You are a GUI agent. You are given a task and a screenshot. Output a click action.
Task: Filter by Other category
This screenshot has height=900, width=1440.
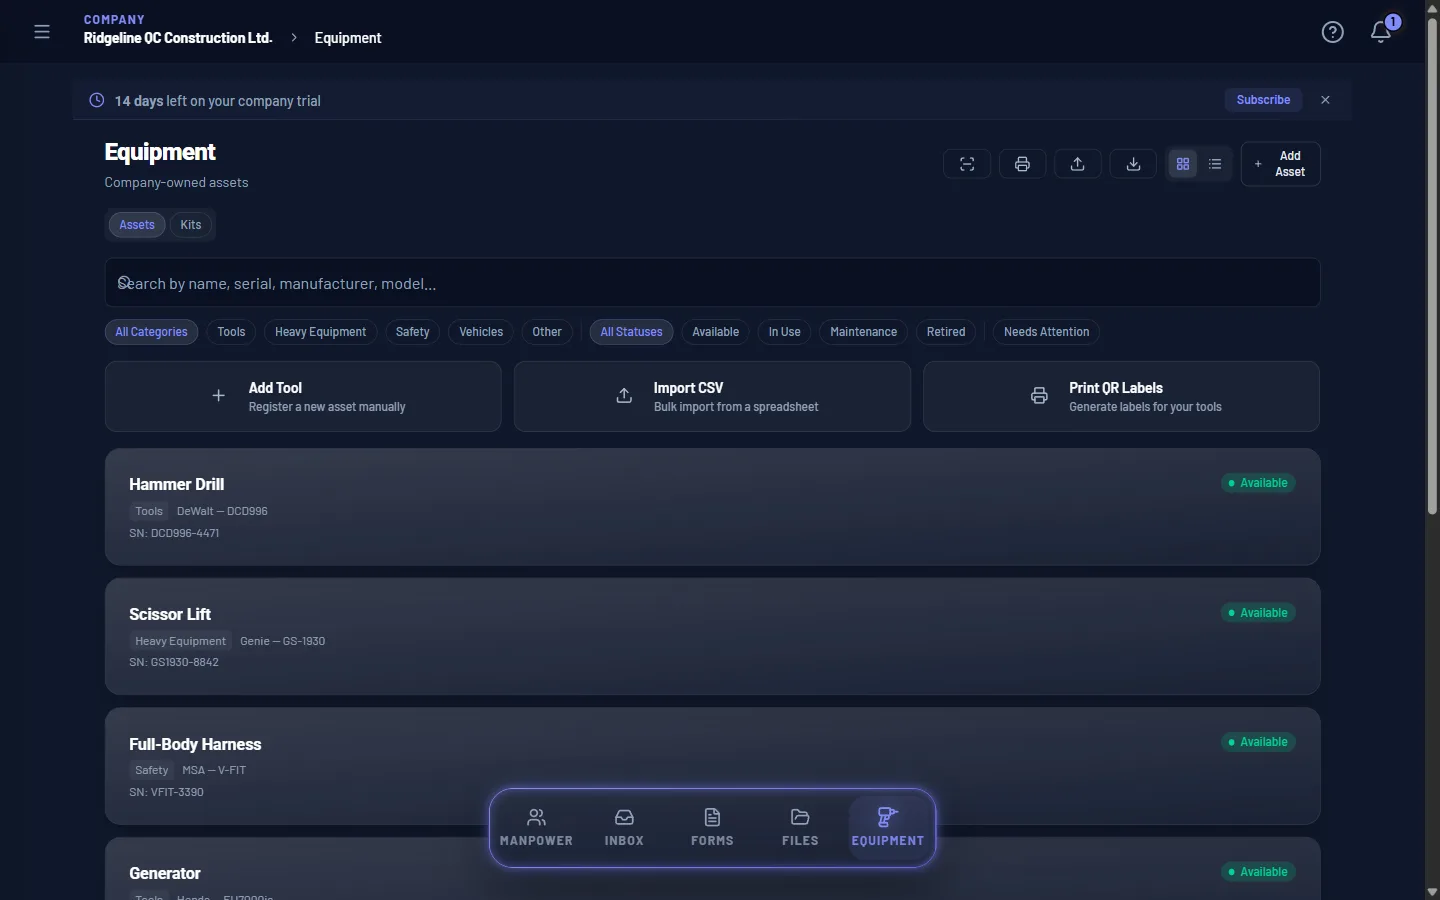point(547,332)
